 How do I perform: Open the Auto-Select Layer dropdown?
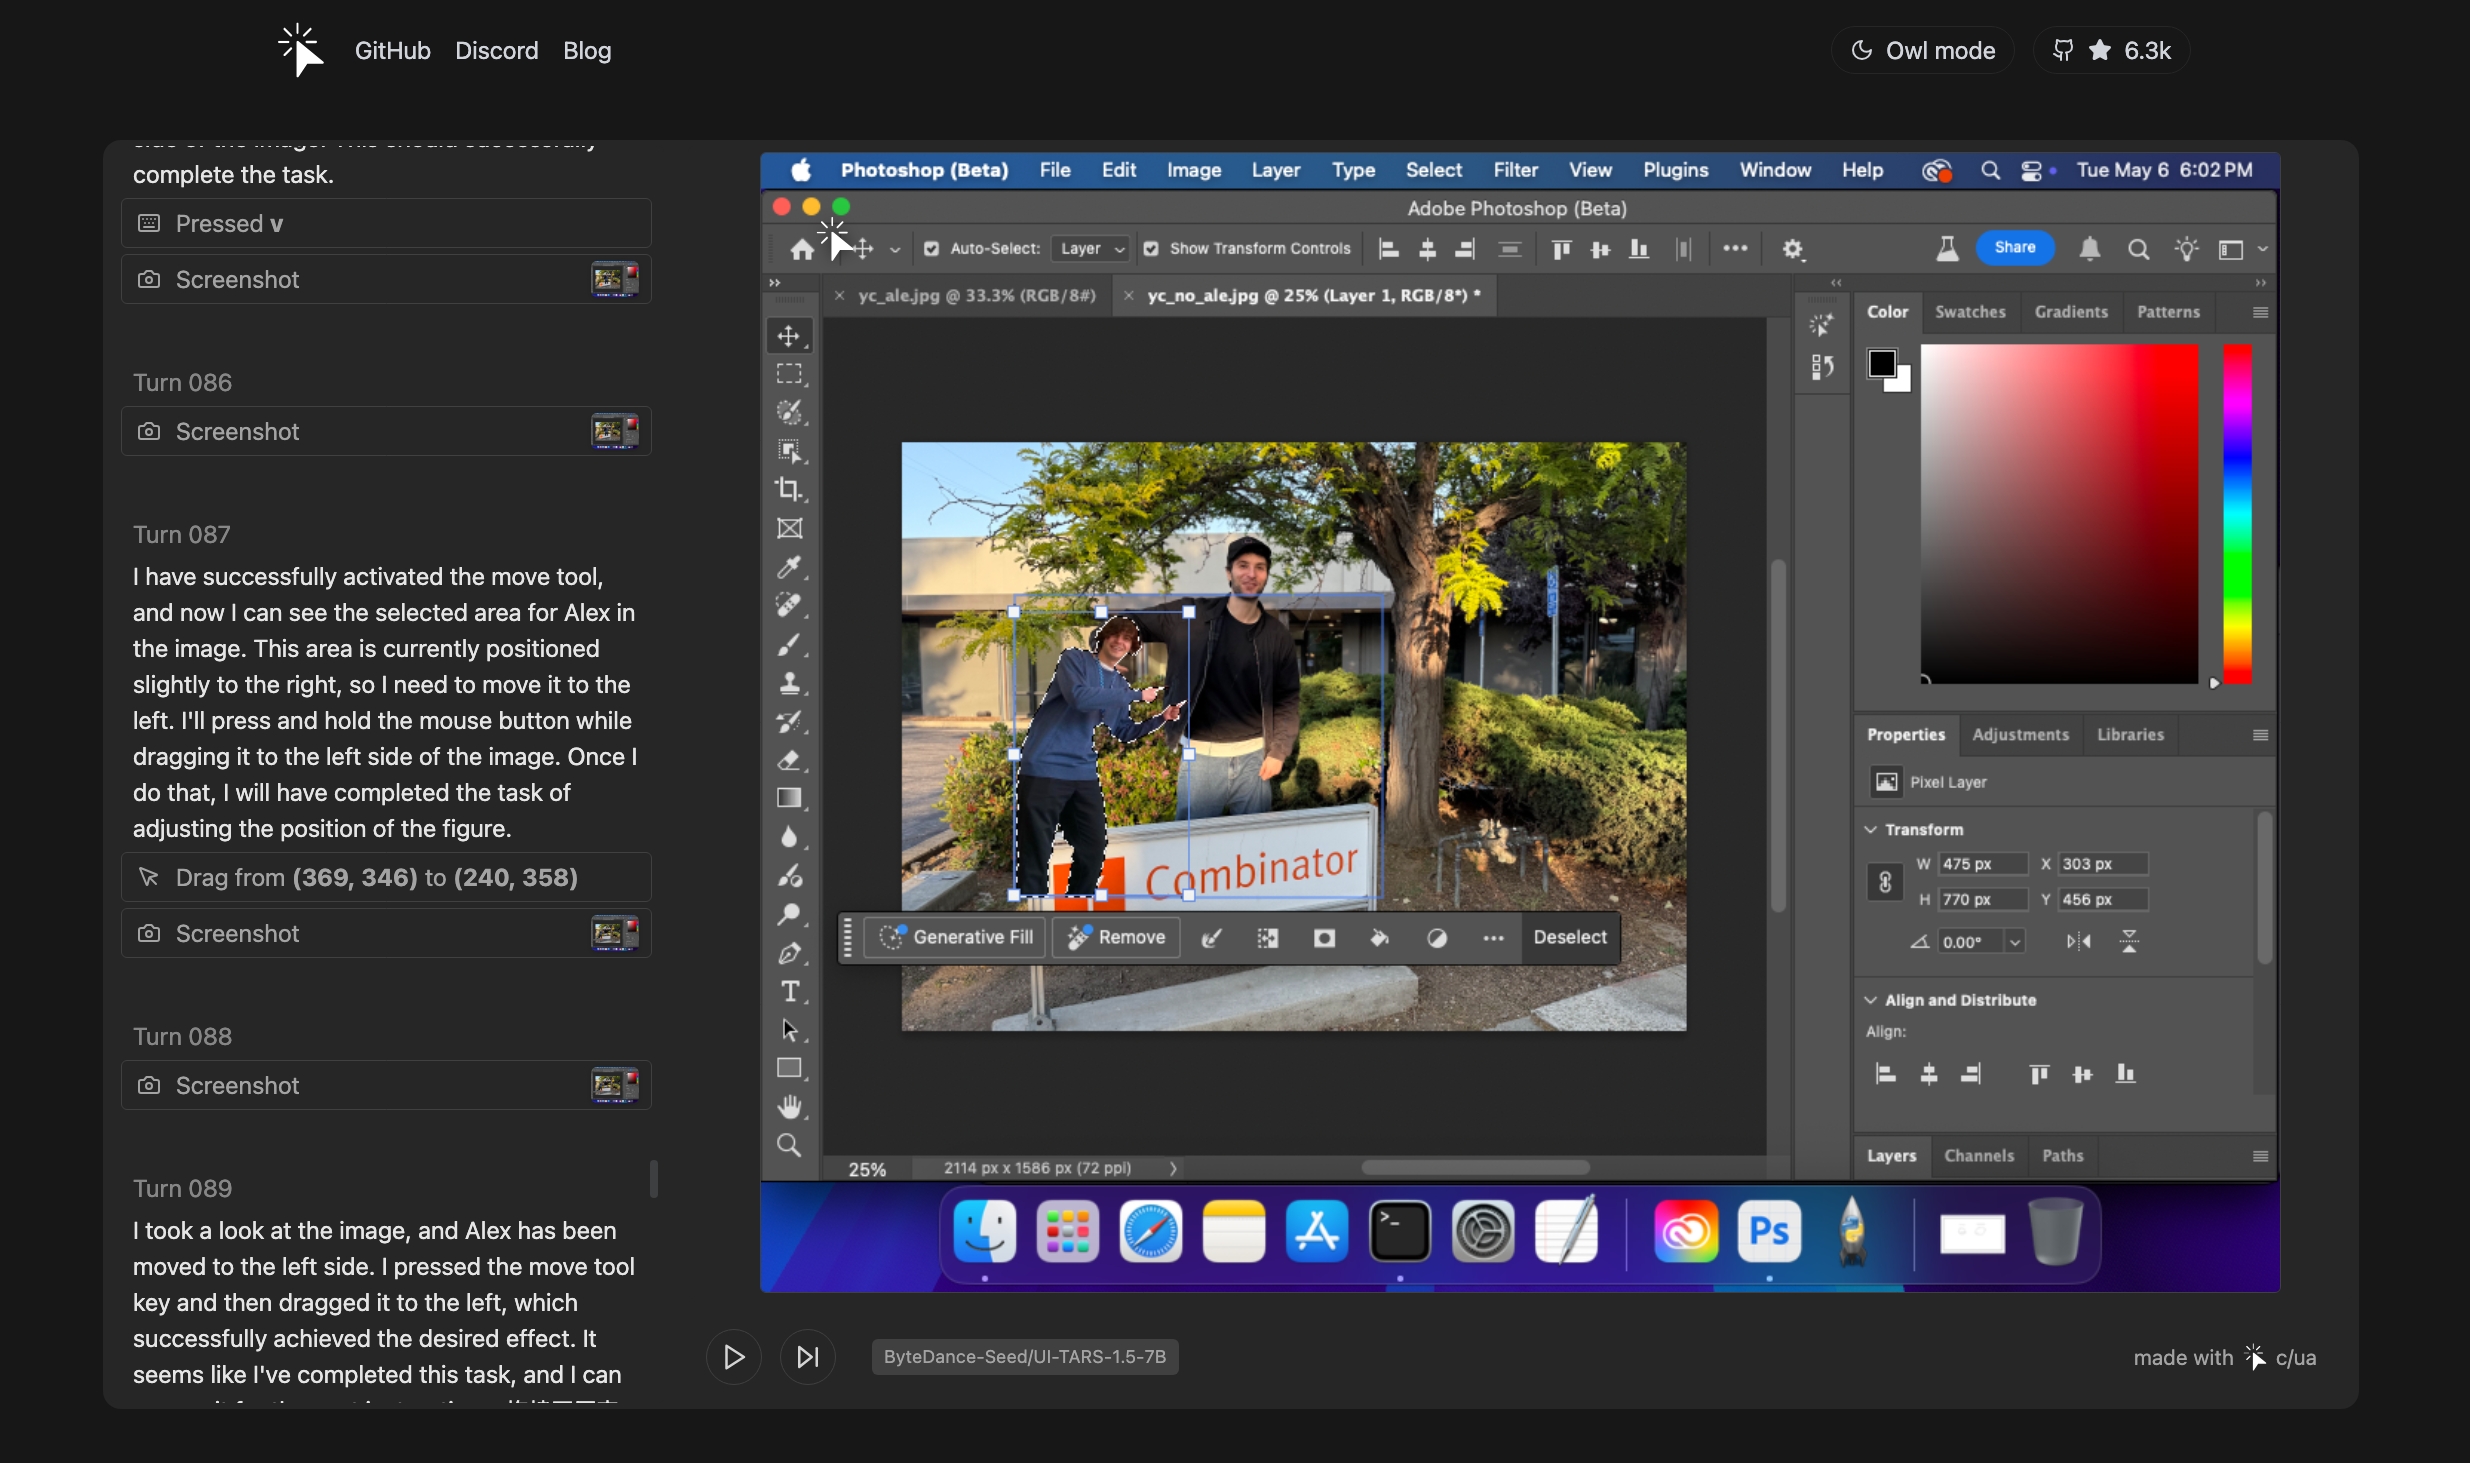click(1091, 249)
